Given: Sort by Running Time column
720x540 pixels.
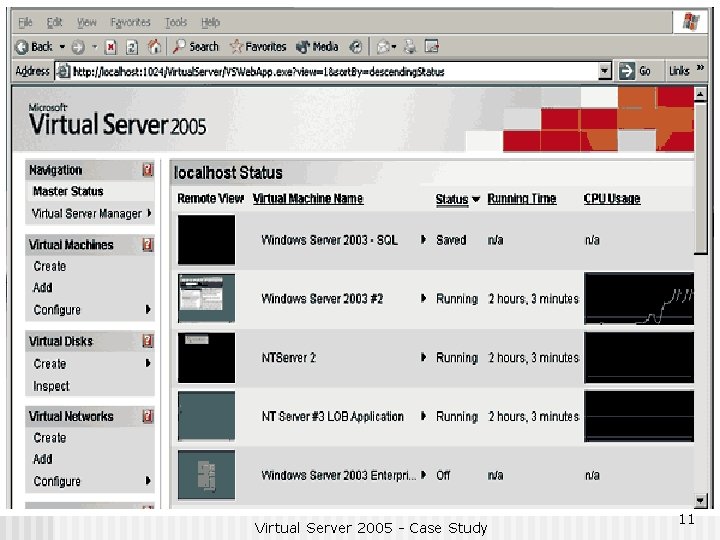Looking at the screenshot, I should coord(522,199).
